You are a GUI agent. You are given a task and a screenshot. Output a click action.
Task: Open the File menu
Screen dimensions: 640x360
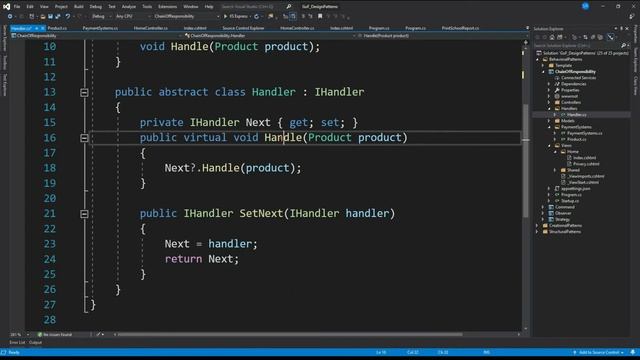[x=17, y=7]
